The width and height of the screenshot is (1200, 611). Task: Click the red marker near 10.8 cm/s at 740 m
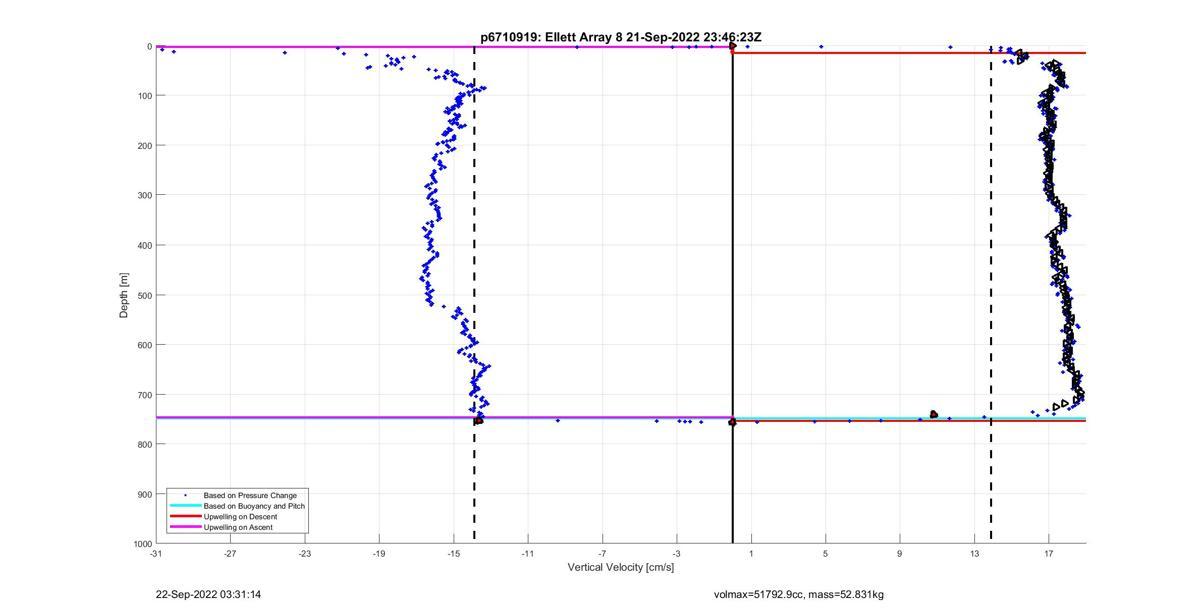[x=933, y=414]
